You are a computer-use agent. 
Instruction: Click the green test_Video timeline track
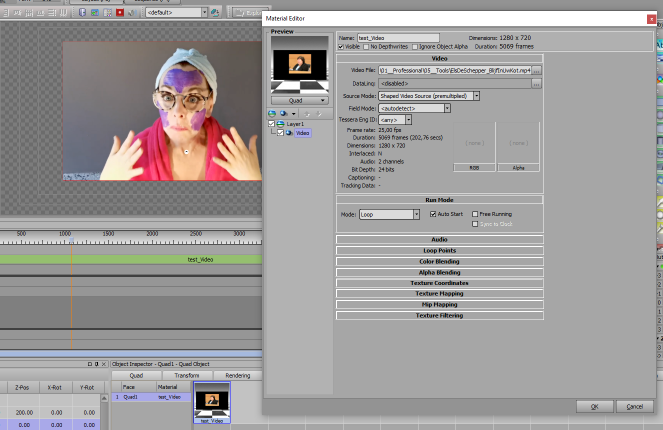point(200,259)
